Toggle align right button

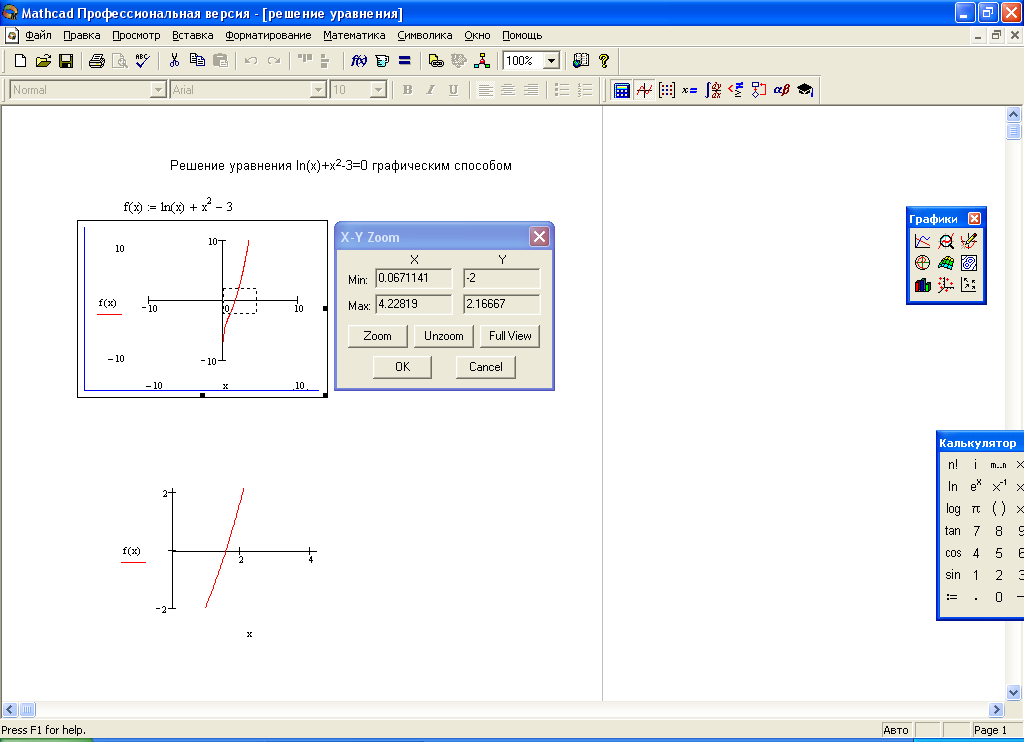532,90
